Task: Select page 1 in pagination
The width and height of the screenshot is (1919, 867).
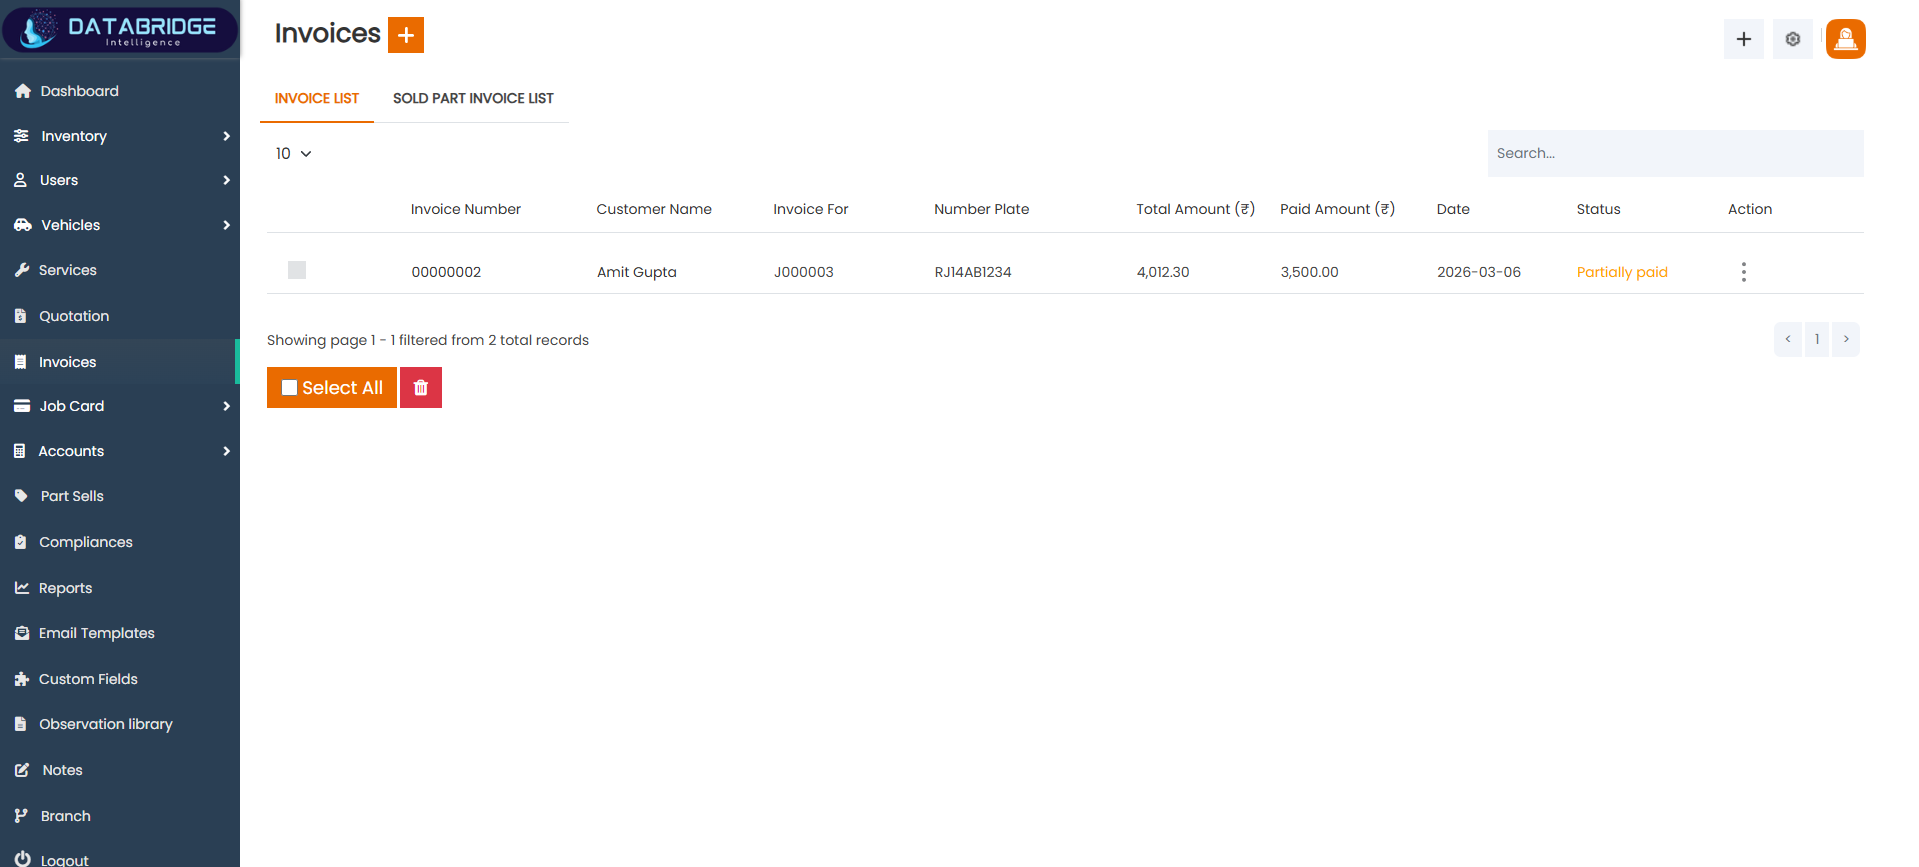Action: 1817,339
